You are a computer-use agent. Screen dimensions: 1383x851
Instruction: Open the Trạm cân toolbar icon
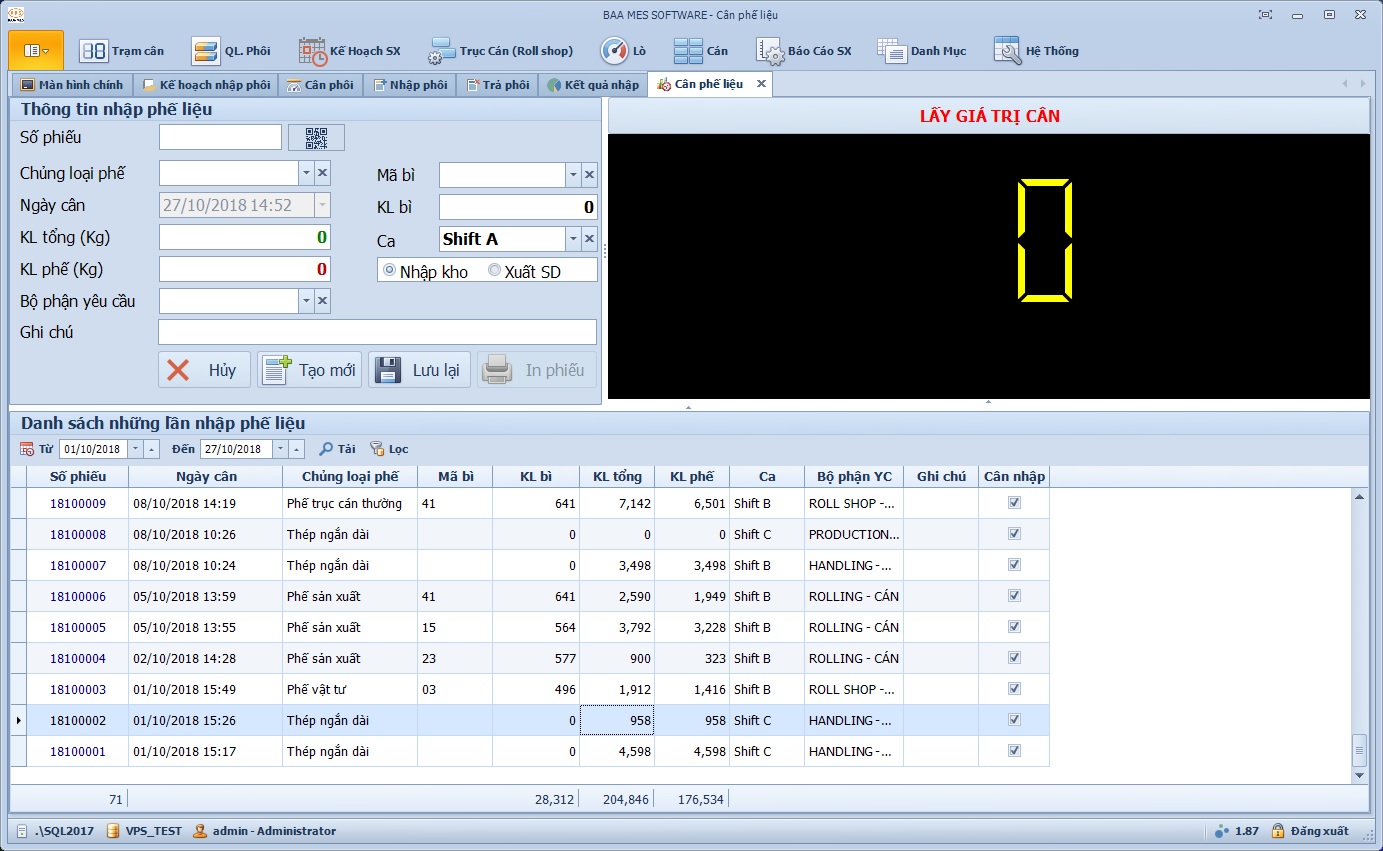coord(94,51)
